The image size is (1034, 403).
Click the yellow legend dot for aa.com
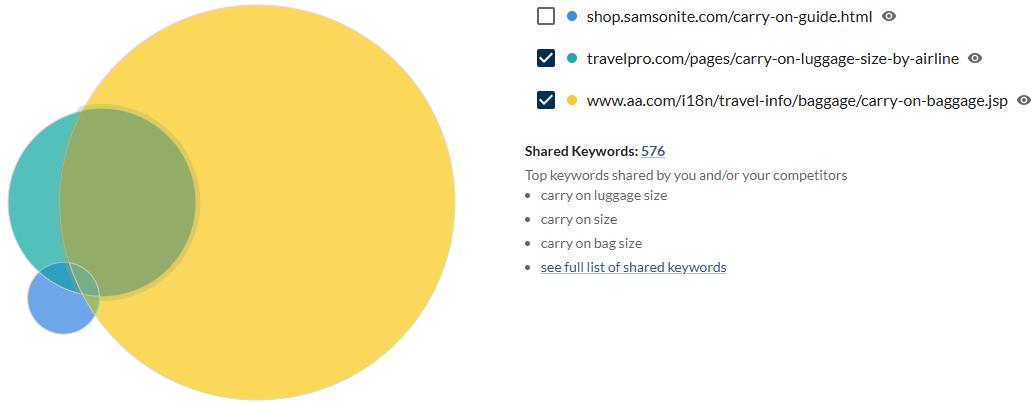click(572, 100)
